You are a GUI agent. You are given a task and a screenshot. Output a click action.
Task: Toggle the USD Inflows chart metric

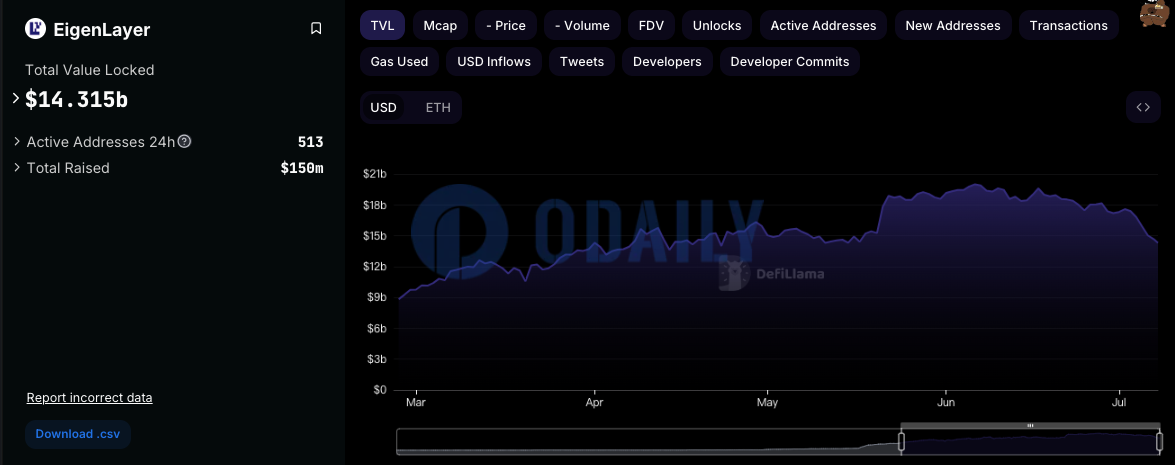pos(494,61)
